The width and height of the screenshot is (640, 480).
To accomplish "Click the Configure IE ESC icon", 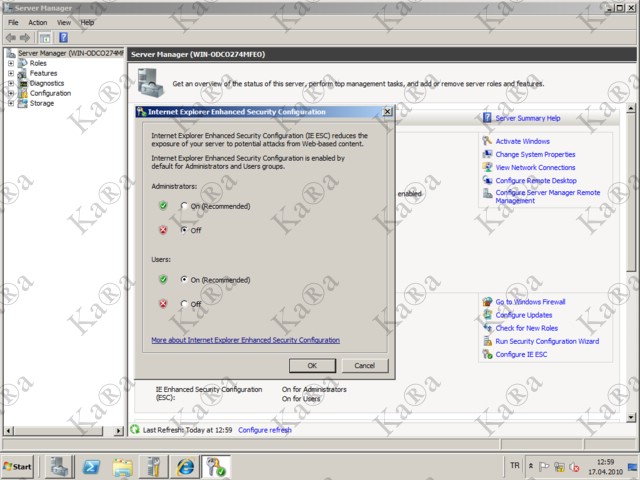I will pos(487,354).
